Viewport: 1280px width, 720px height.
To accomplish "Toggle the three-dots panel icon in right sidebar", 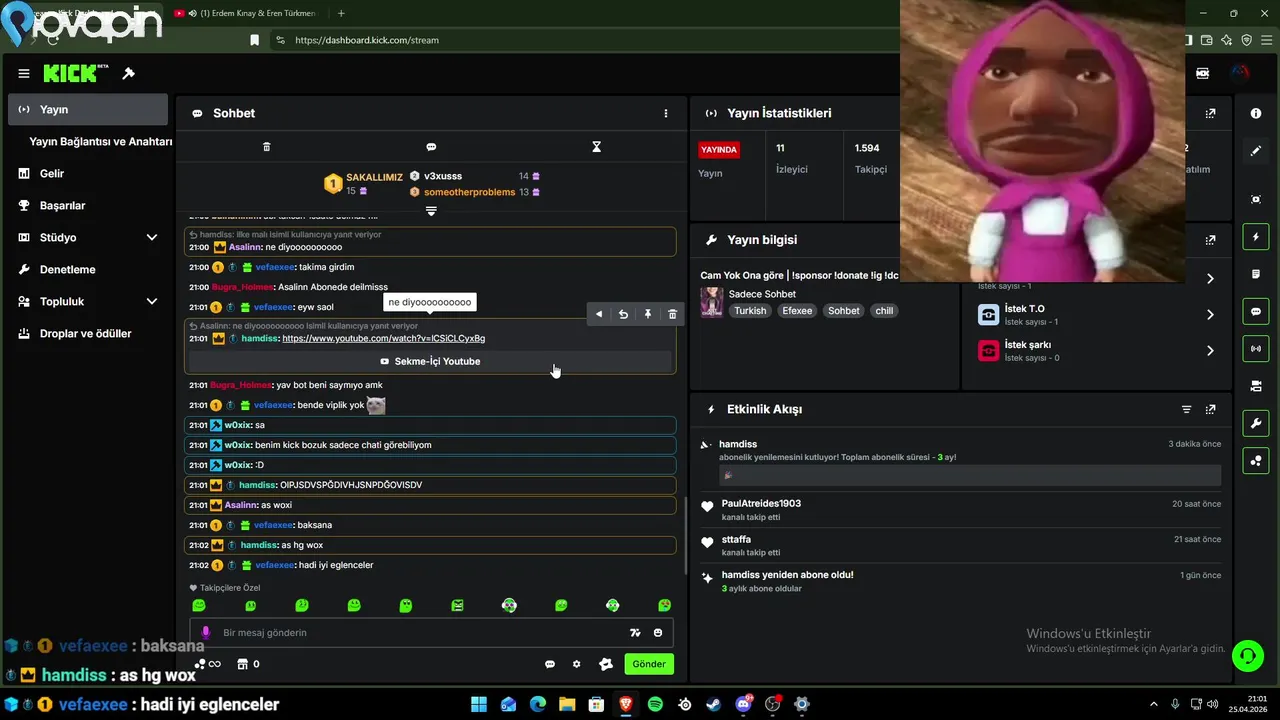I will [x=1256, y=460].
